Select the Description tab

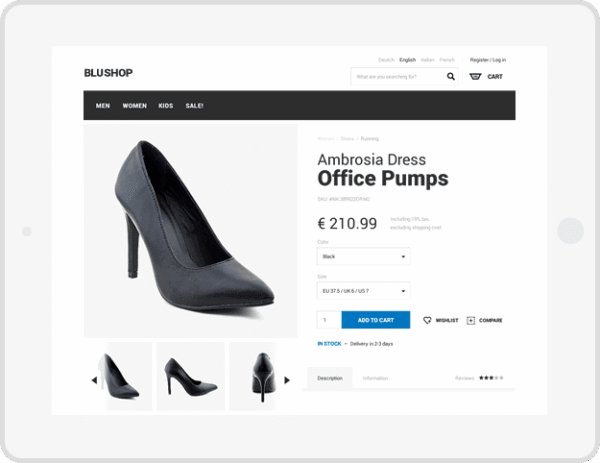(x=330, y=378)
